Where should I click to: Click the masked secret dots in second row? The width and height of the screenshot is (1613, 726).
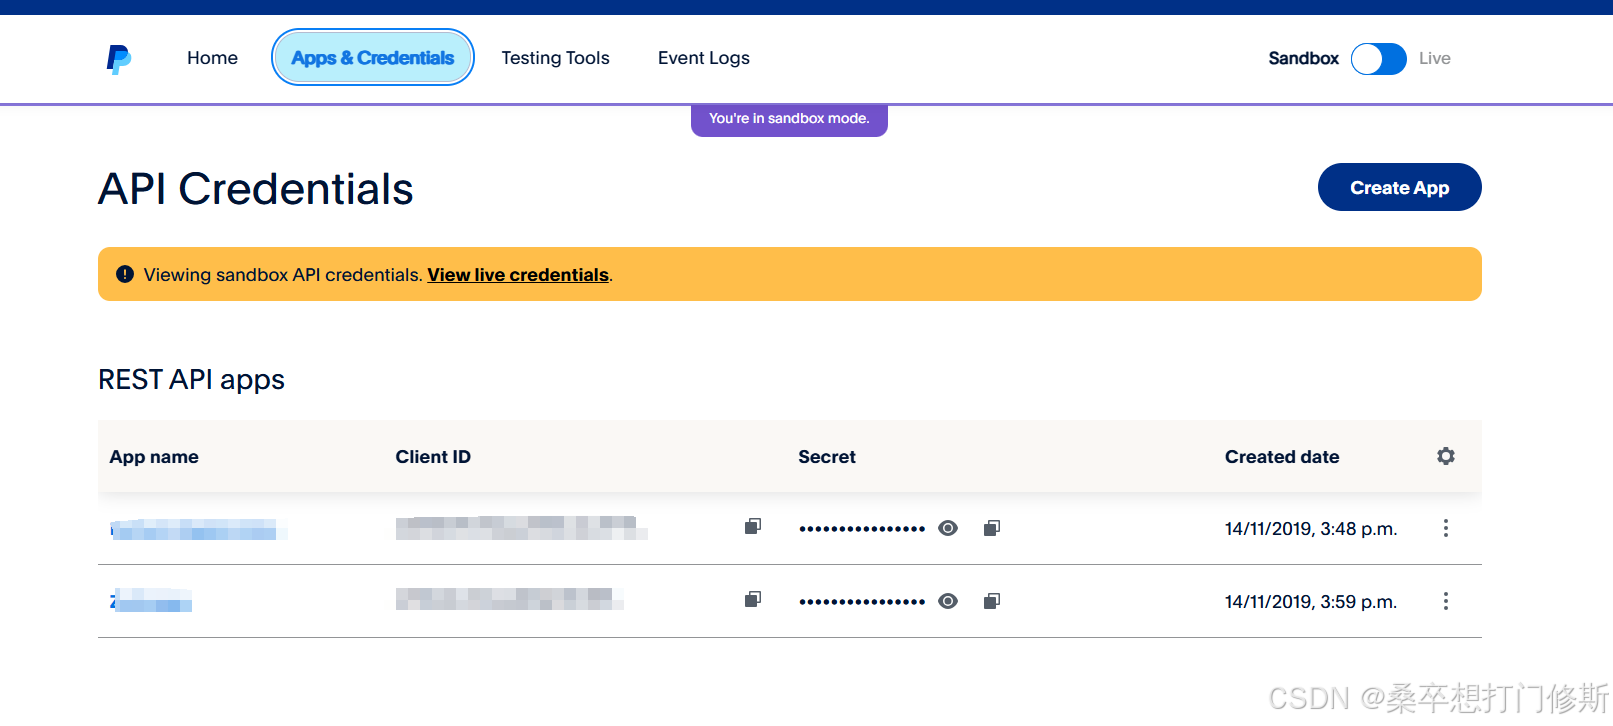862,601
